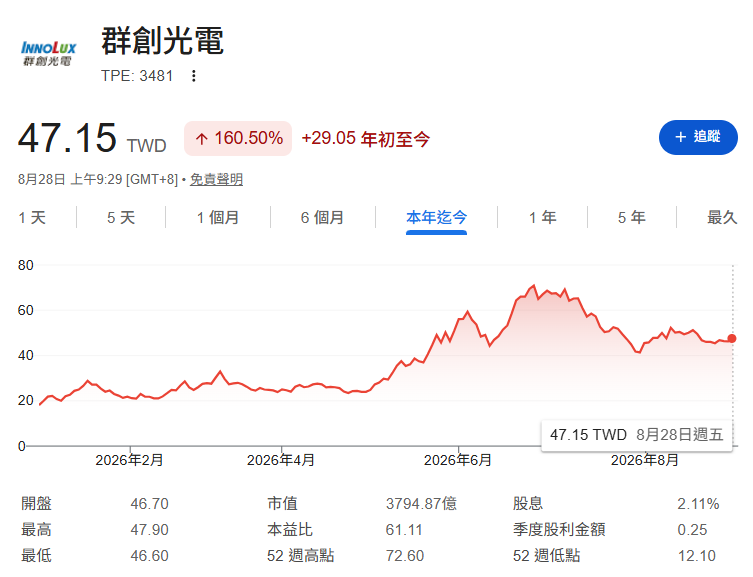Switch to the 5 天 range tab
The height and width of the screenshot is (577, 753).
(121, 217)
